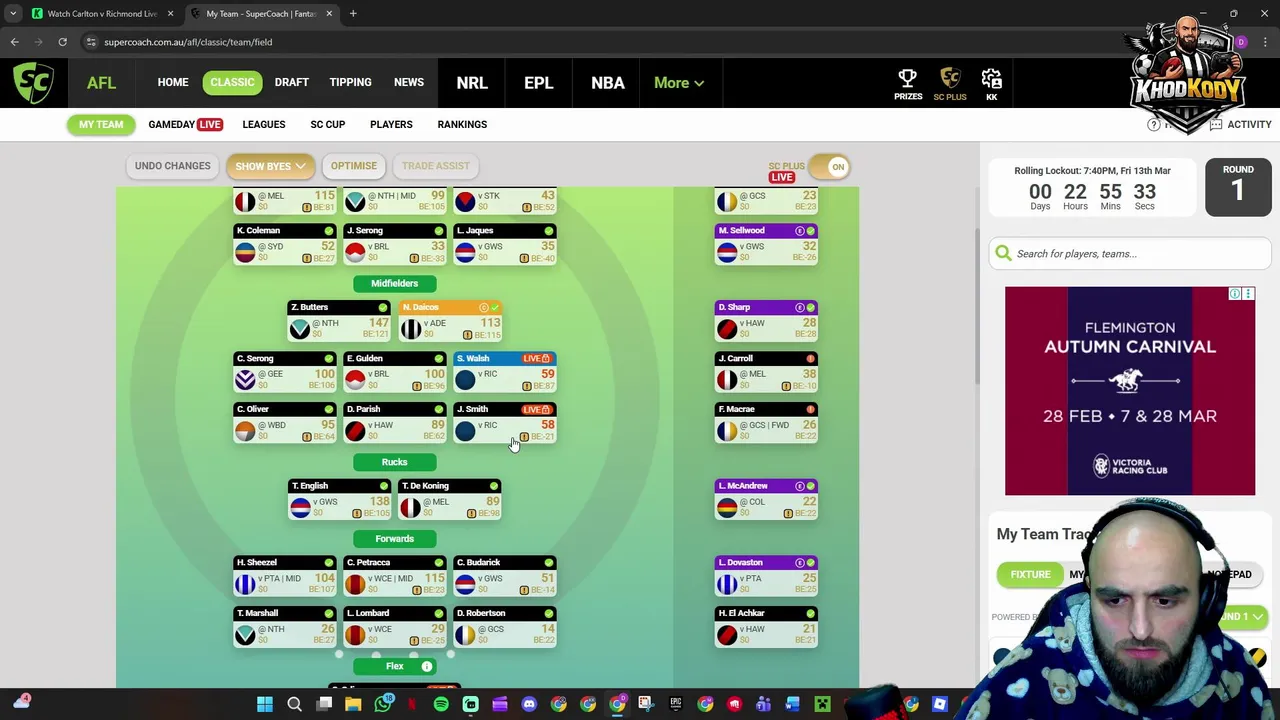Viewport: 1280px width, 720px height.
Task: Click the Undo Changes button
Action: 173,166
